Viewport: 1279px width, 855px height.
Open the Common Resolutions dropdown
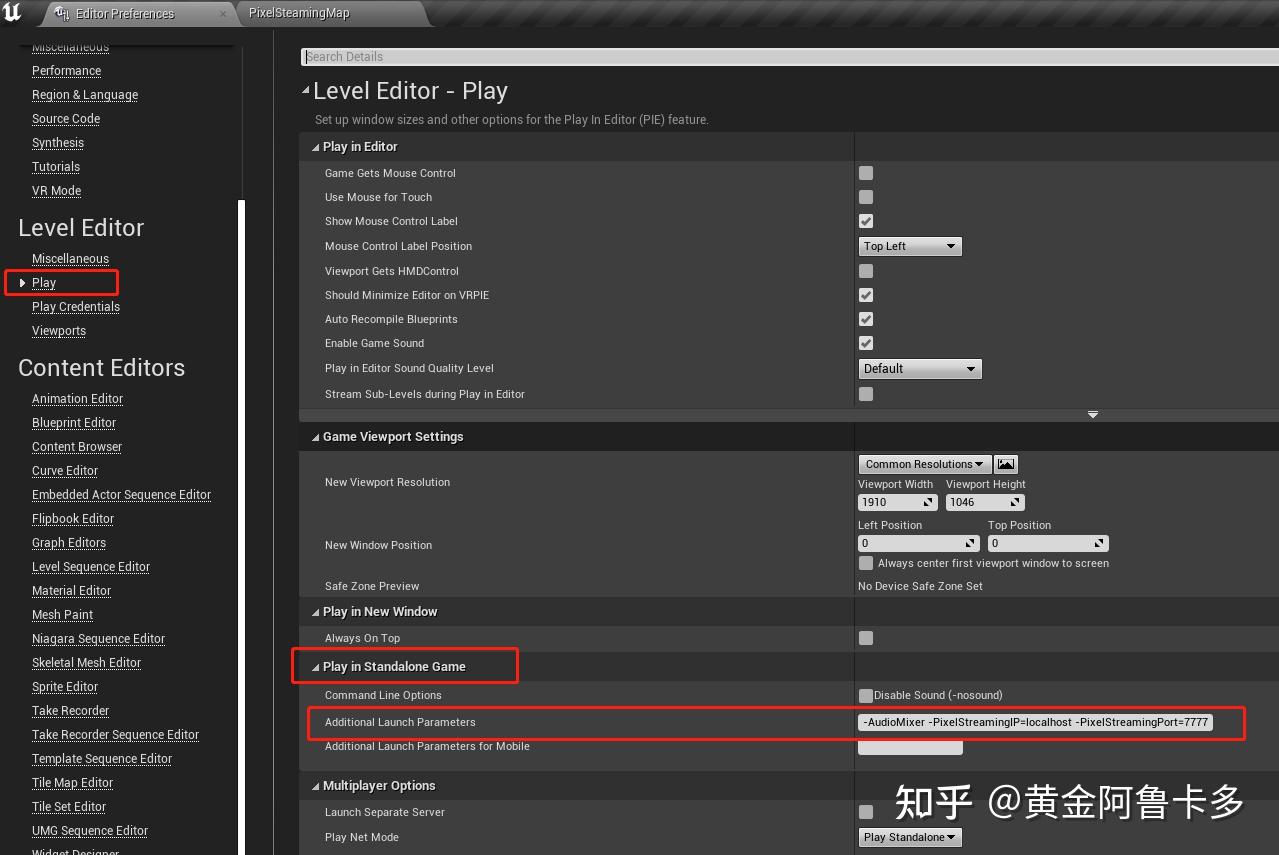tap(922, 463)
